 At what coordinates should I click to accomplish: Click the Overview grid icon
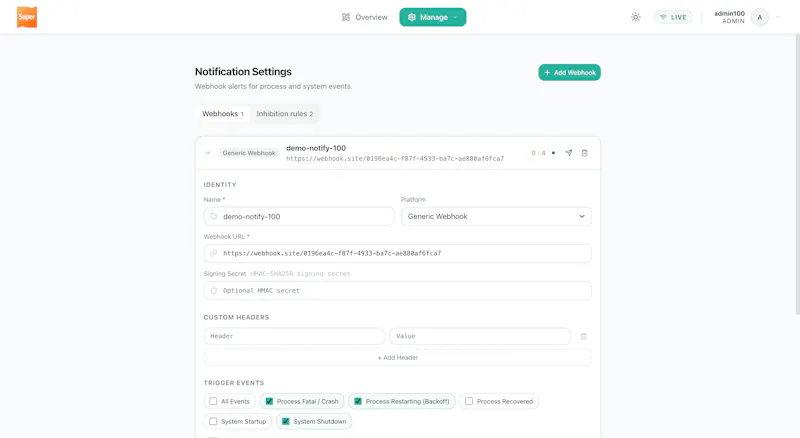coord(346,17)
